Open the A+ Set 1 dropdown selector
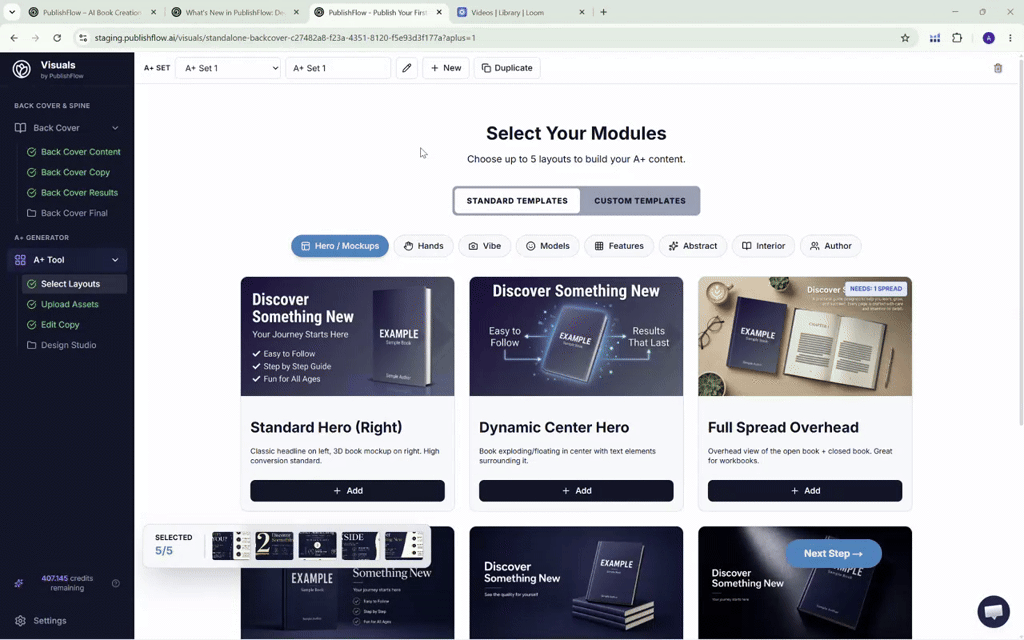The width and height of the screenshot is (1024, 640). [228, 68]
